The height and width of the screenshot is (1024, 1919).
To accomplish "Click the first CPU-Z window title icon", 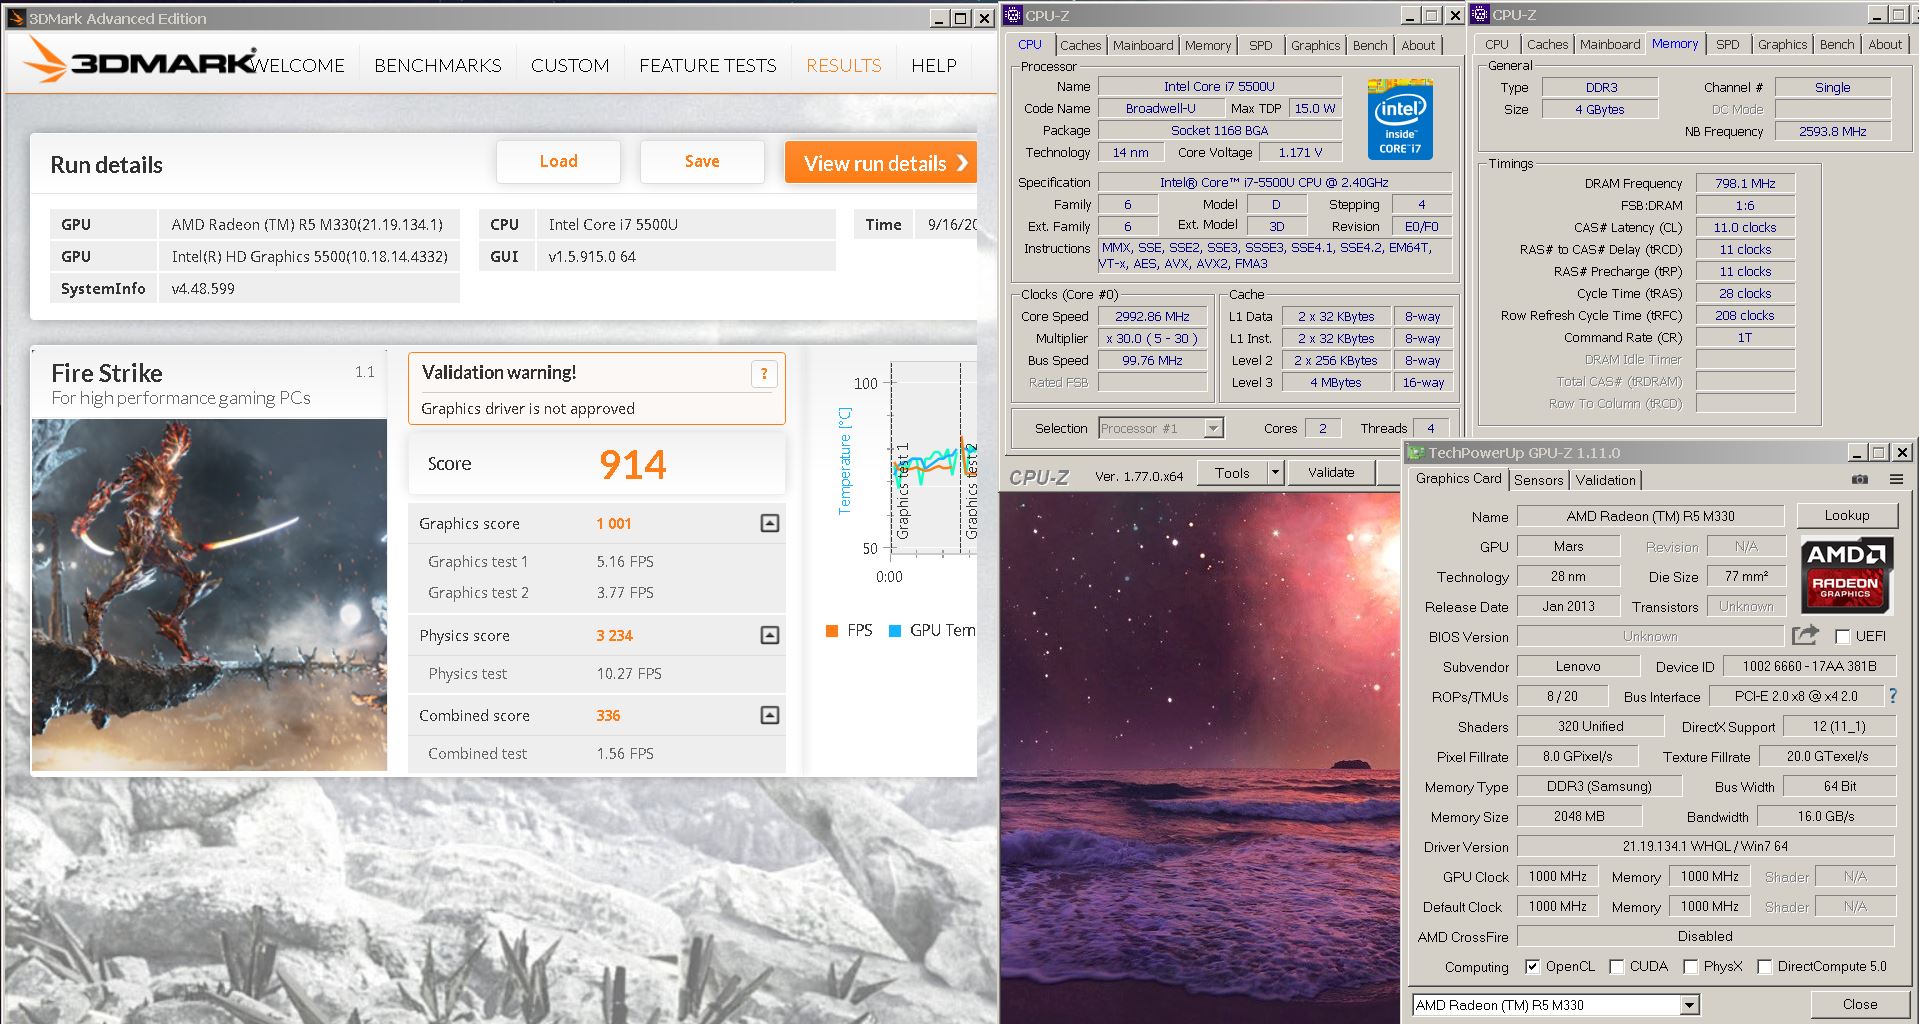I will click(x=1013, y=15).
